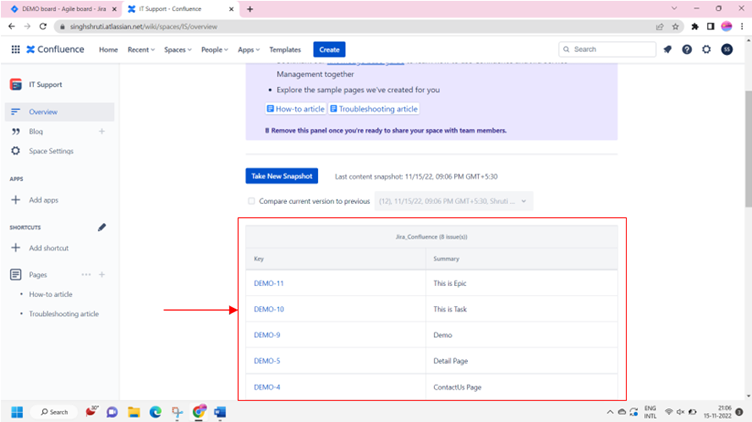
Task: Click Add apps in the sidebar
Action: (43, 200)
